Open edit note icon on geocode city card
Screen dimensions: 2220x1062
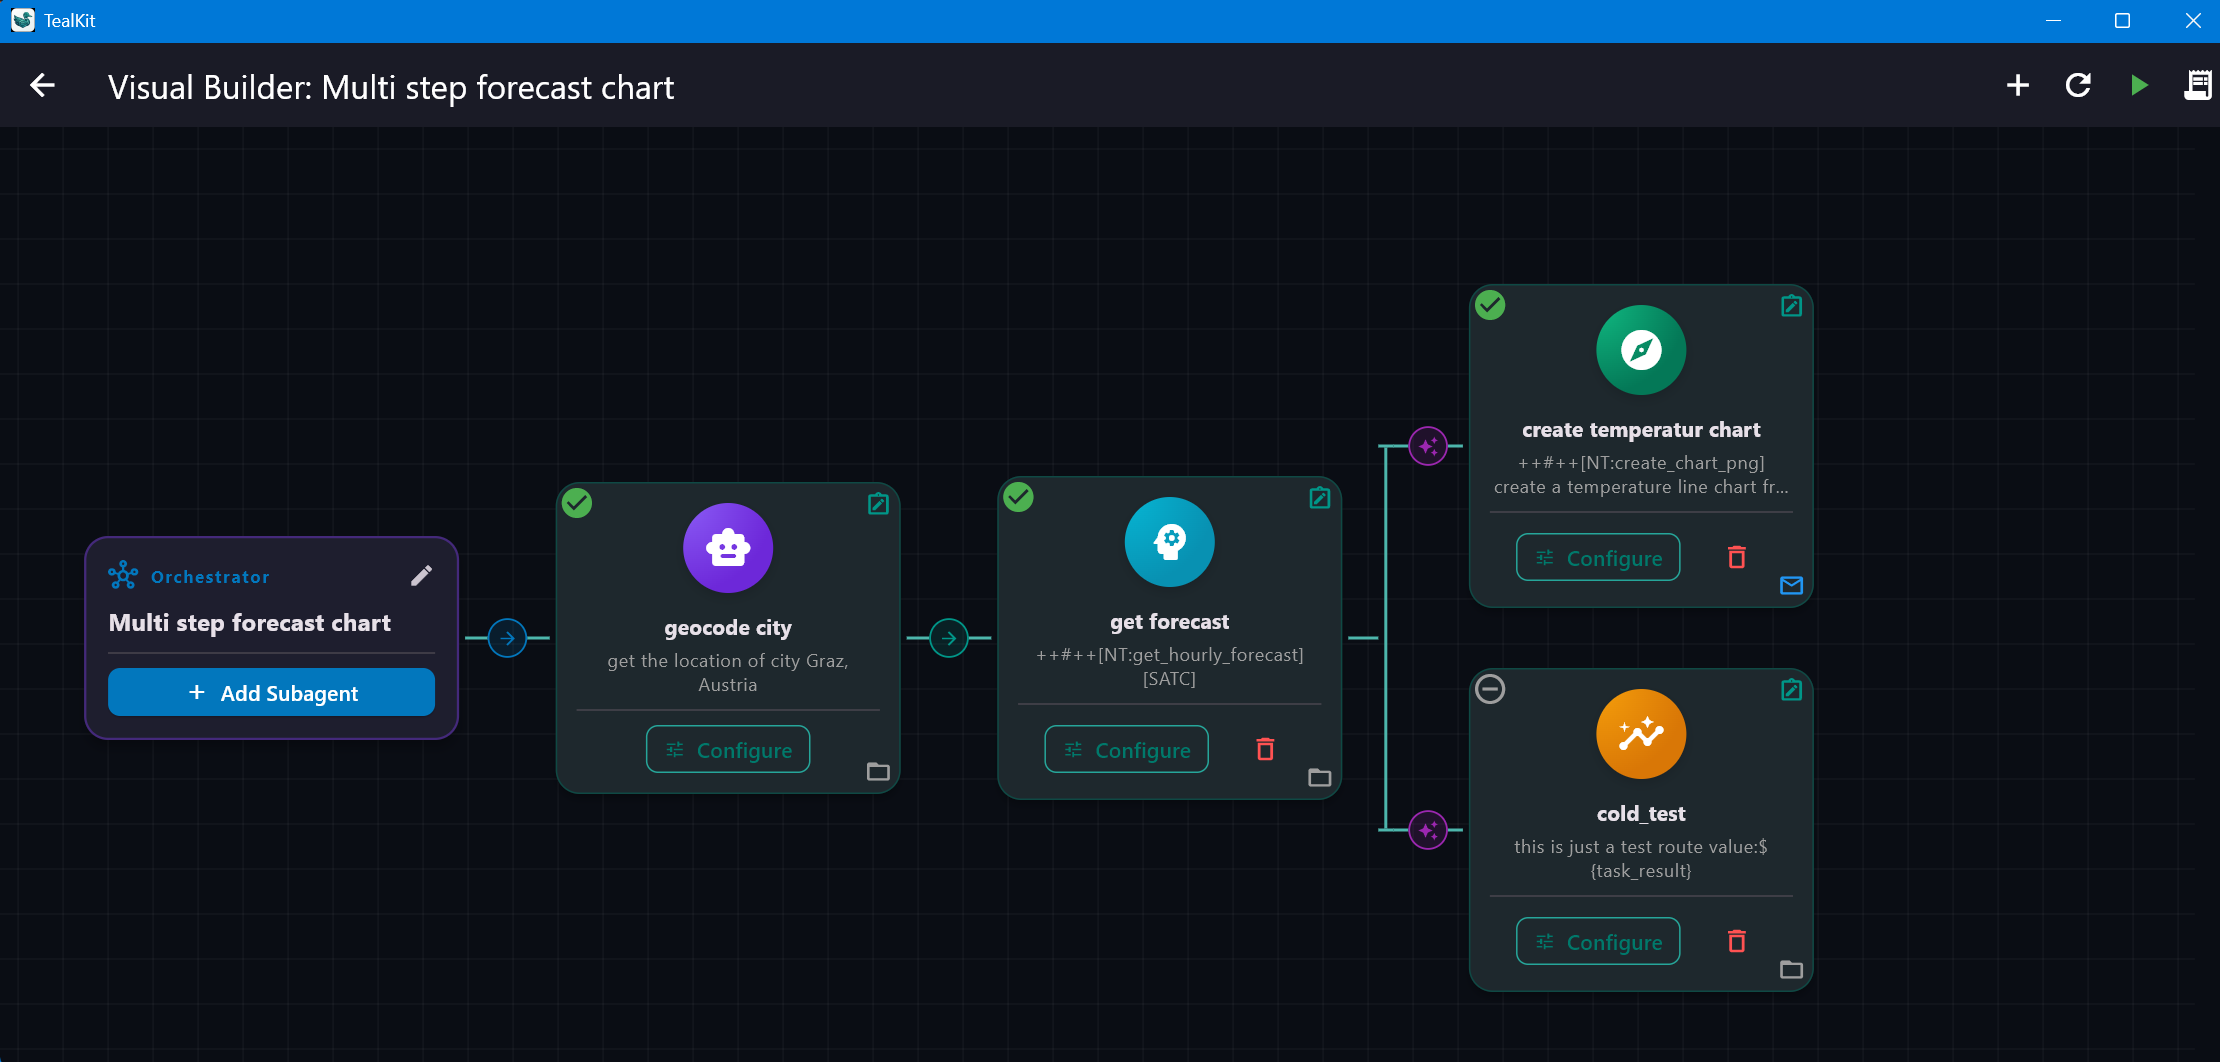click(878, 503)
